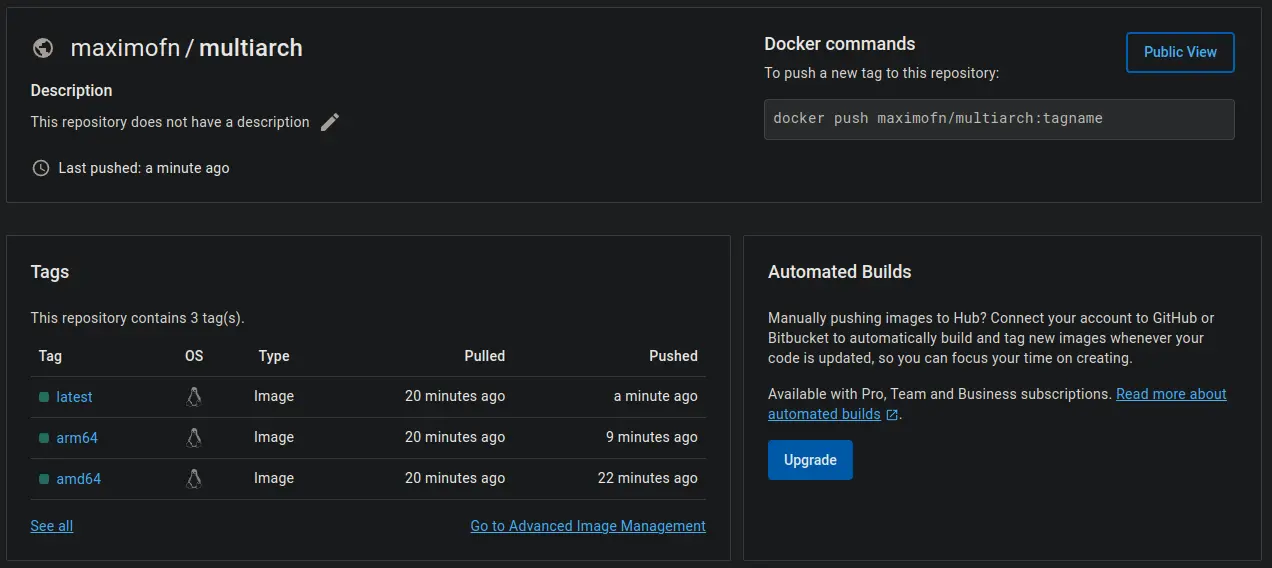Click the green status dot for arm64 tag
1272x568 pixels.
pyautogui.click(x=44, y=438)
